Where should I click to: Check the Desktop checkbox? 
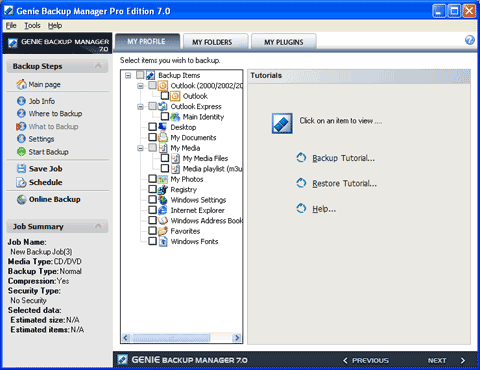(152, 127)
